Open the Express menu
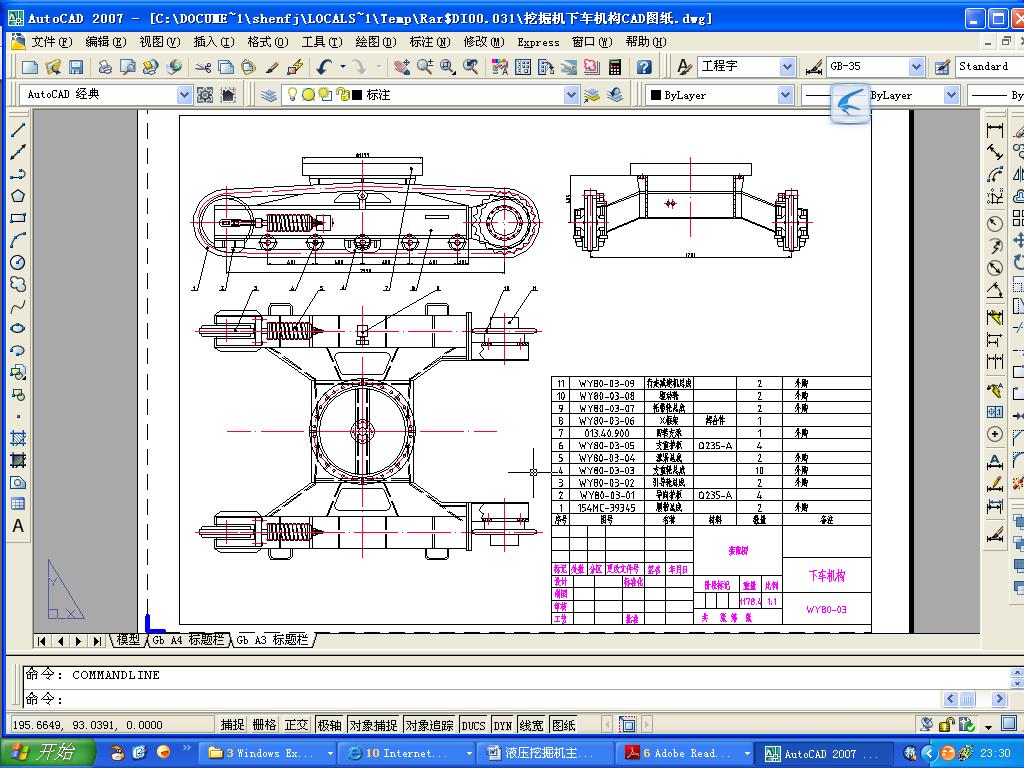Screen dimensions: 1024x768 [538, 42]
